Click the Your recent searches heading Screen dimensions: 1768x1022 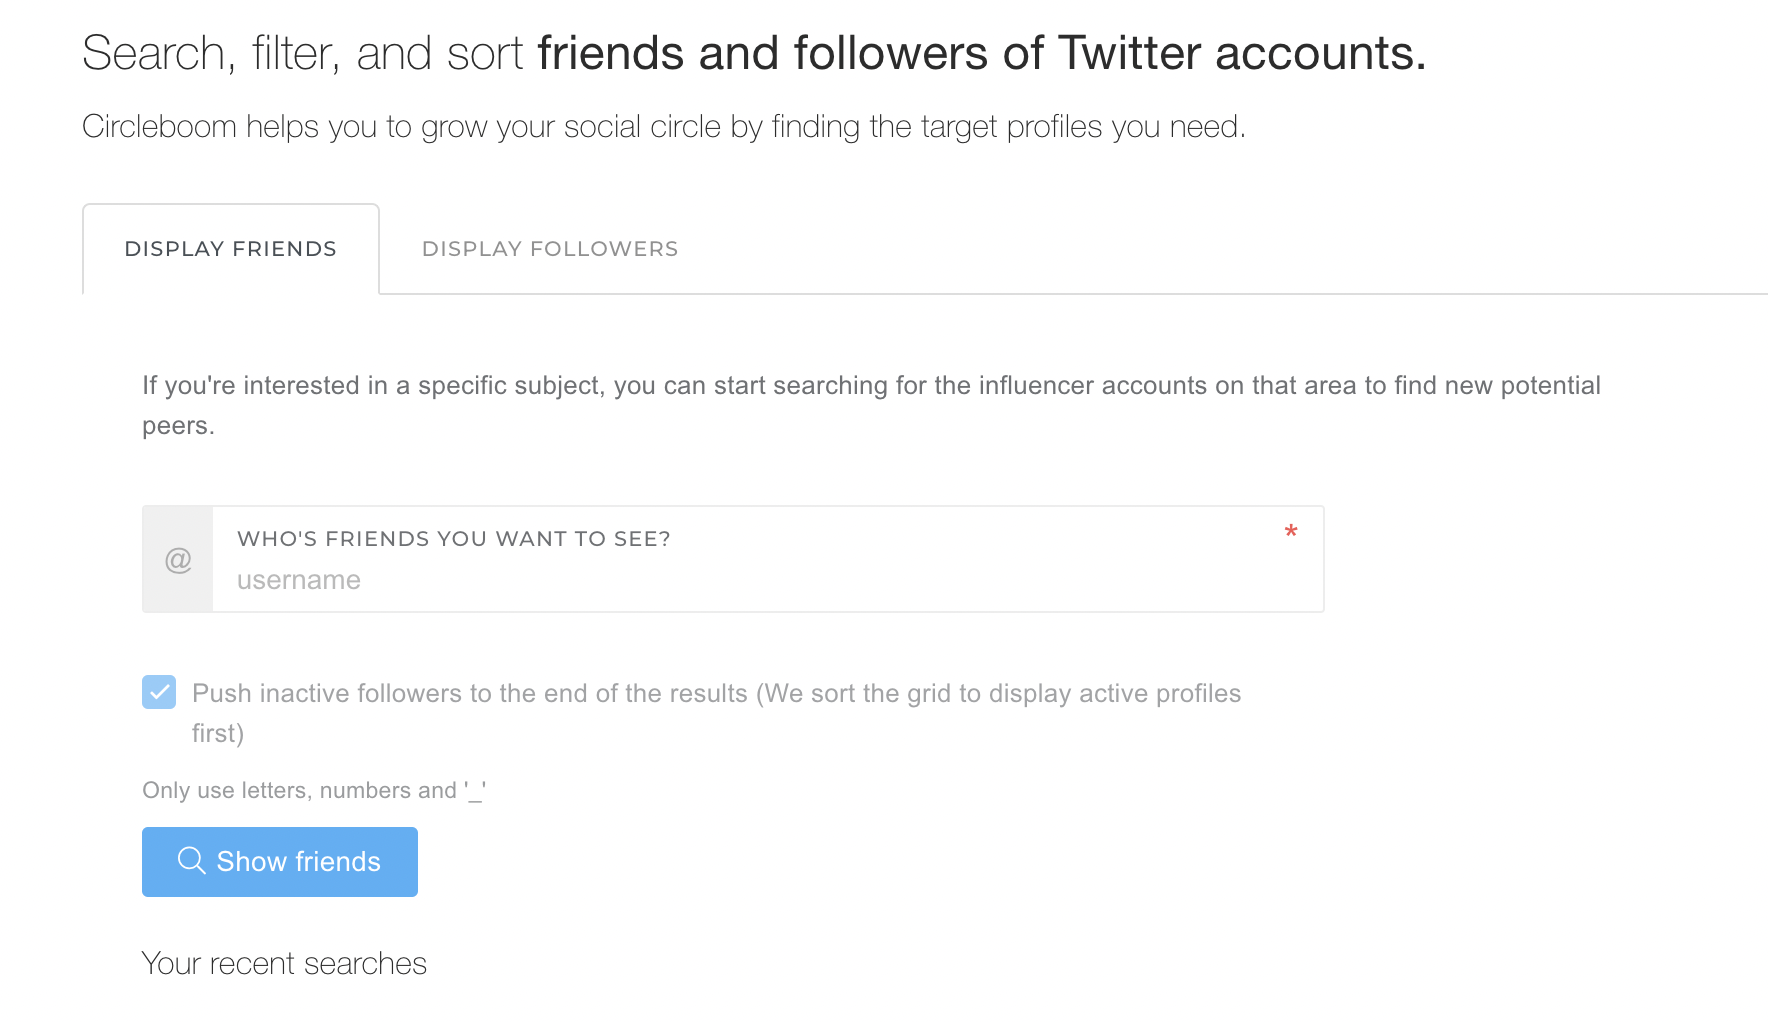[284, 964]
